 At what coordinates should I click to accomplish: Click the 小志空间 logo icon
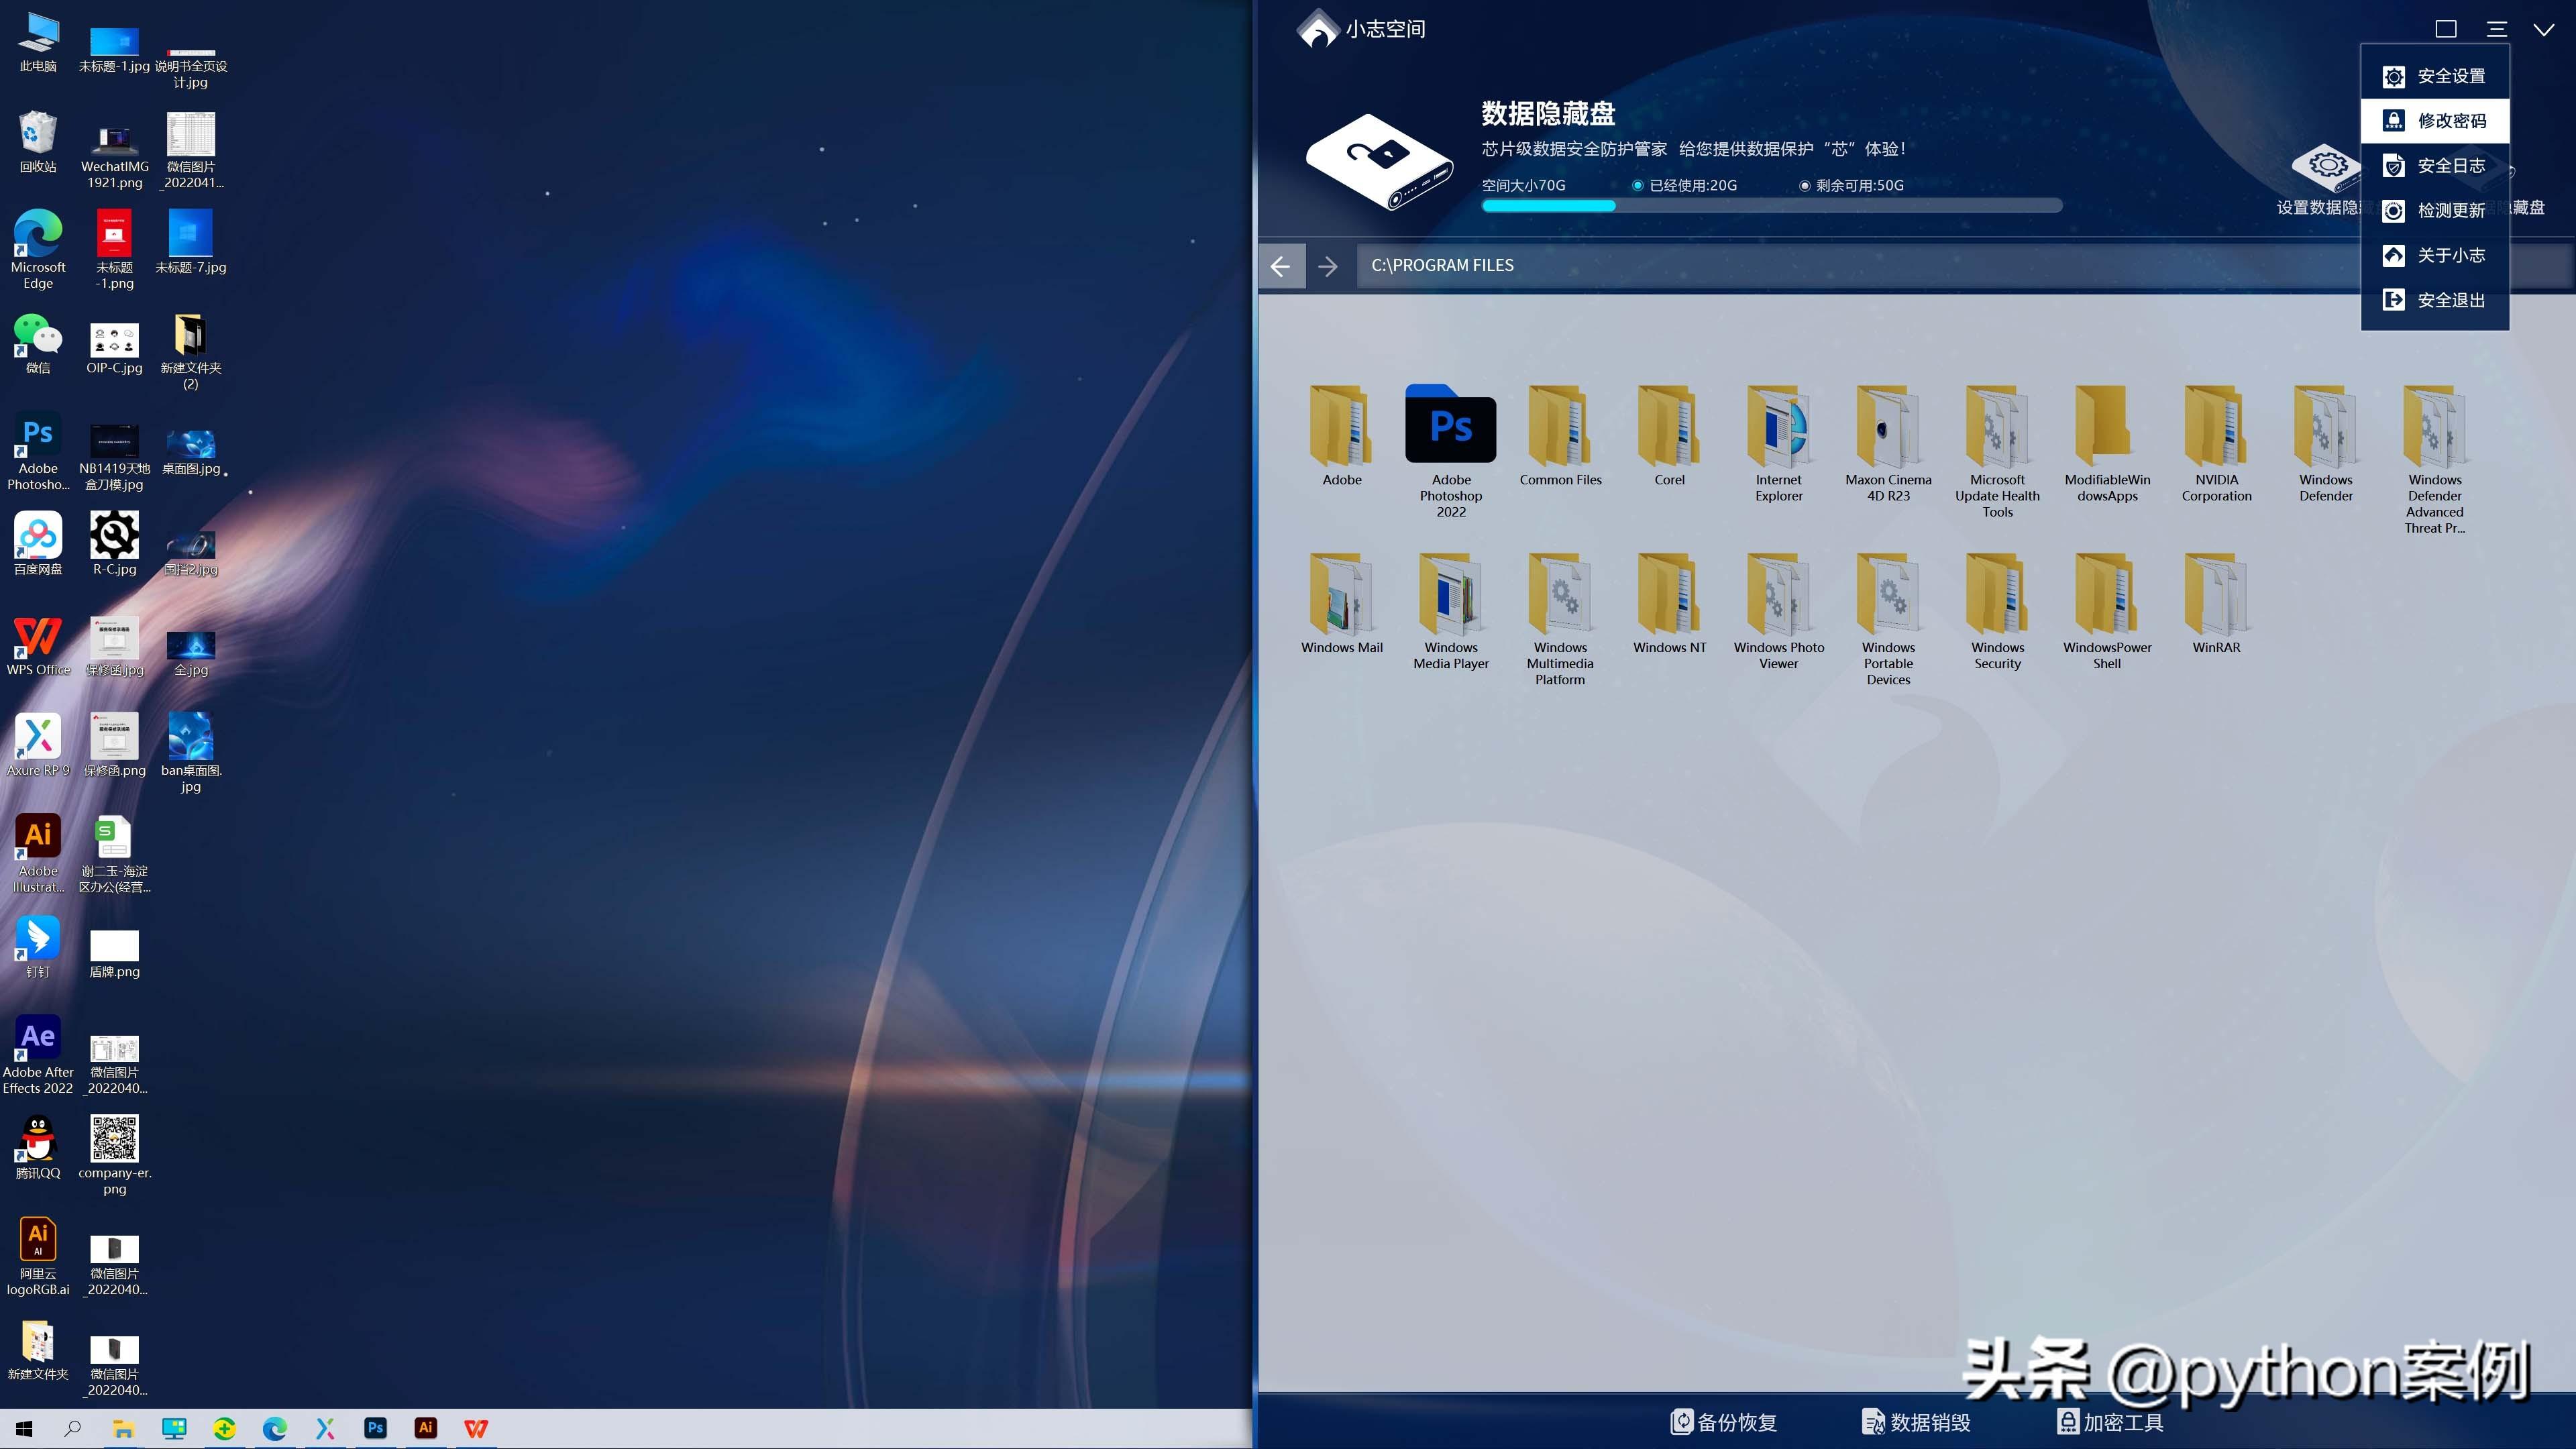(x=1317, y=28)
